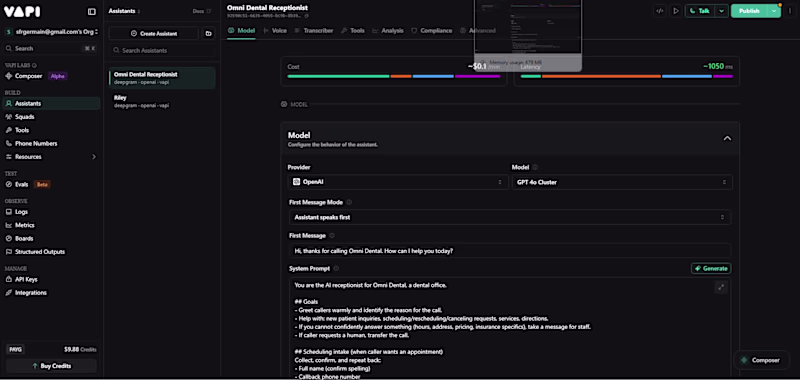Select Assistants in the sidebar

(51, 104)
